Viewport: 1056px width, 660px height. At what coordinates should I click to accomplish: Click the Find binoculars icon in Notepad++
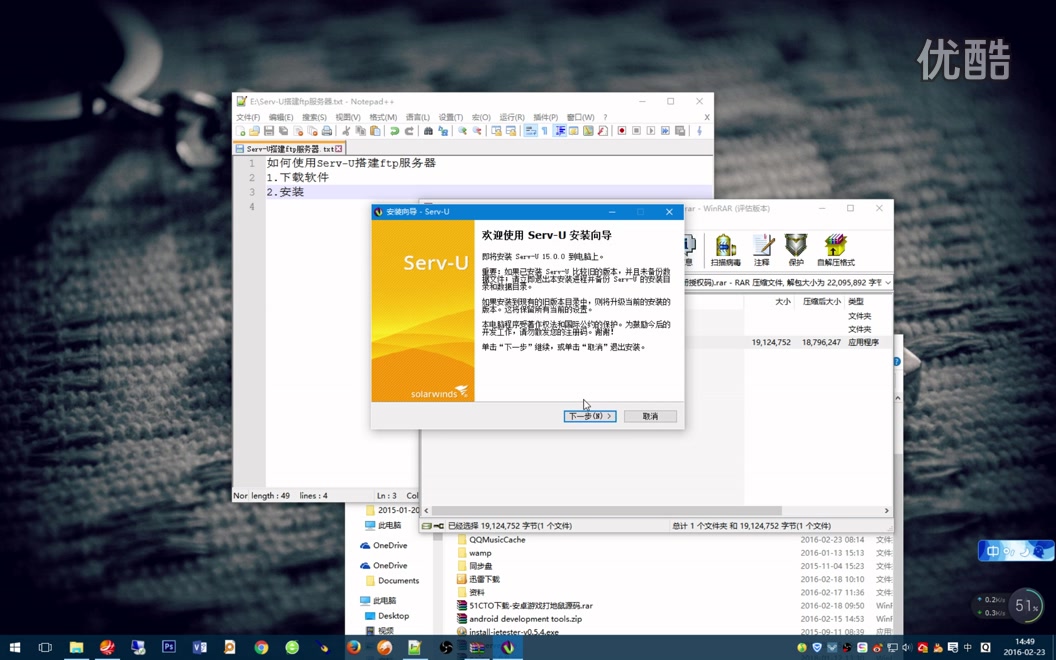pos(428,131)
